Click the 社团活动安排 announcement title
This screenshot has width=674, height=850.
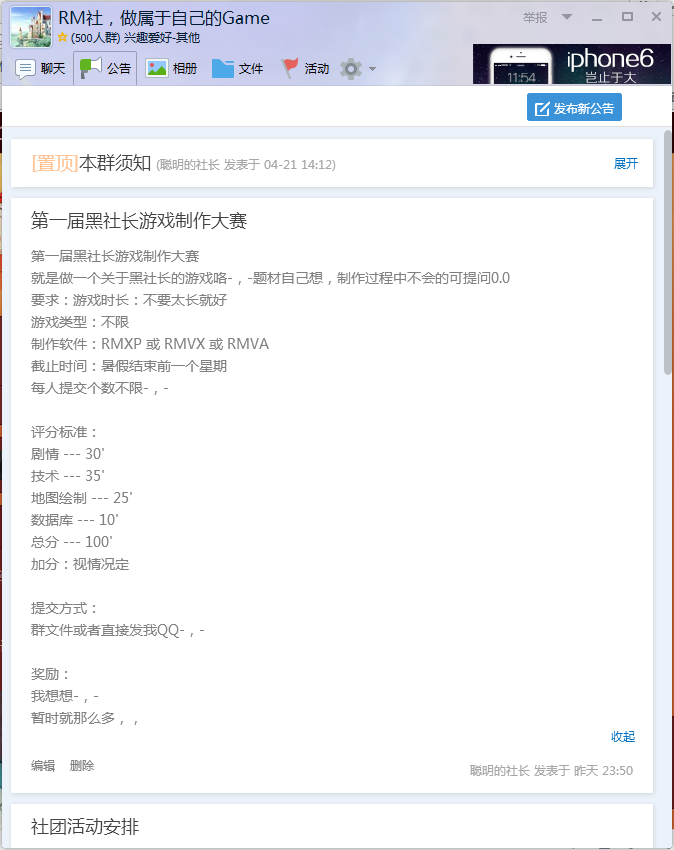(x=85, y=827)
